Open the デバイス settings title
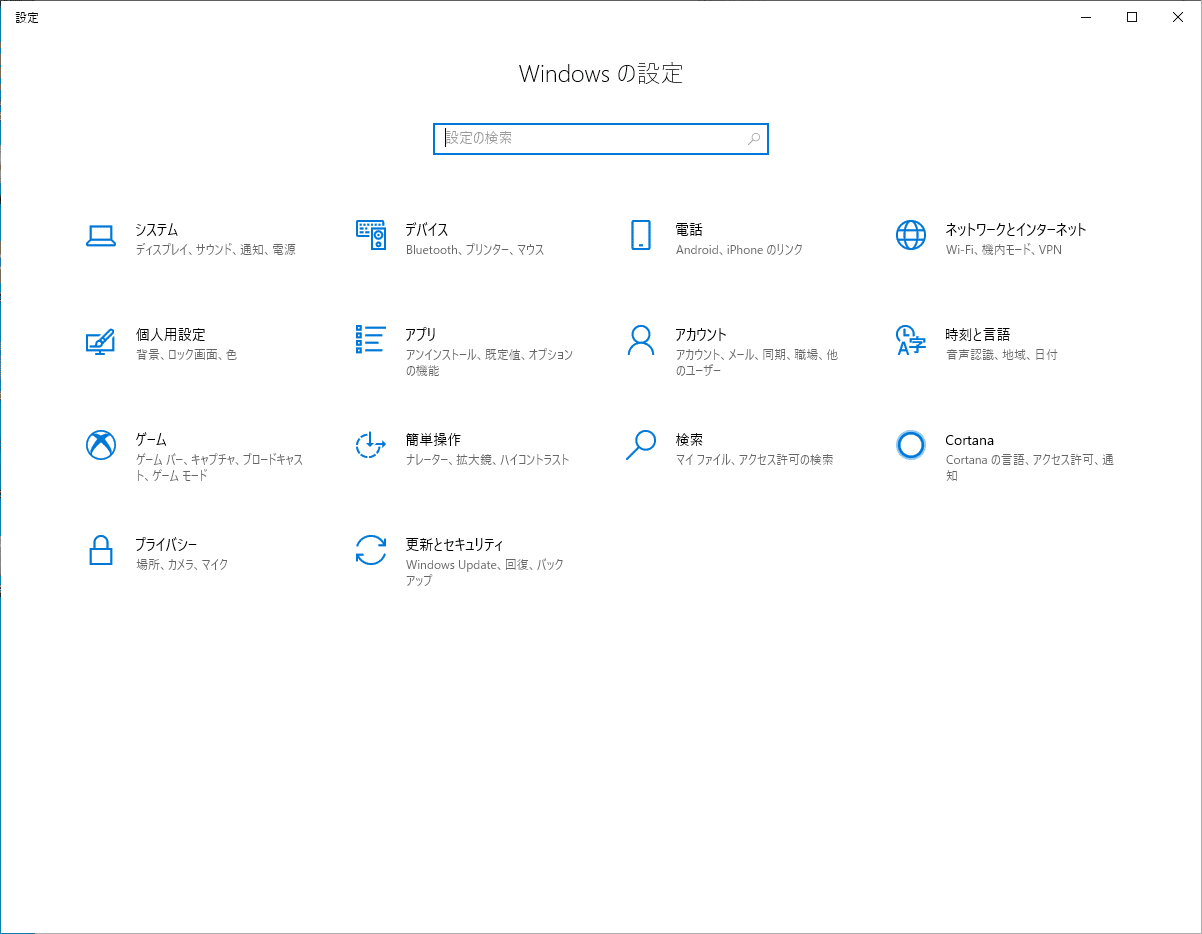1202x934 pixels. (x=427, y=230)
